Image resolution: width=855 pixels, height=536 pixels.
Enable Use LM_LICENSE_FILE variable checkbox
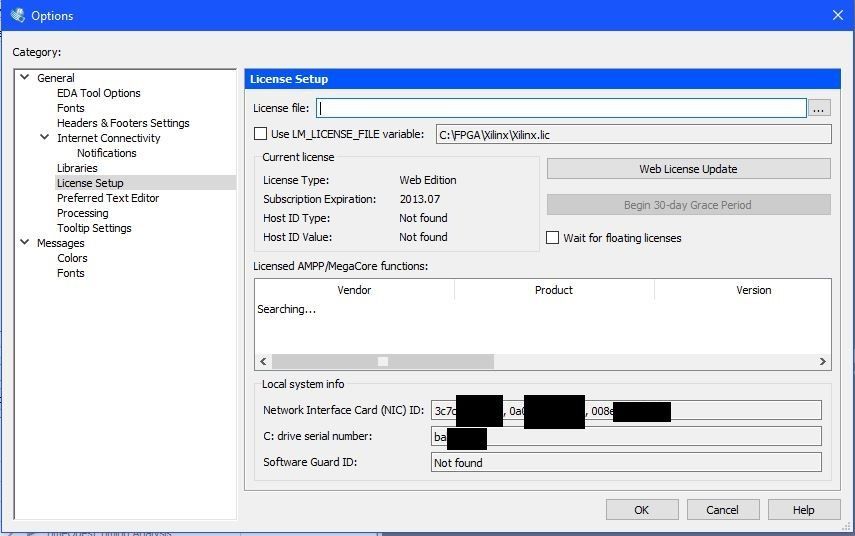tap(261, 134)
